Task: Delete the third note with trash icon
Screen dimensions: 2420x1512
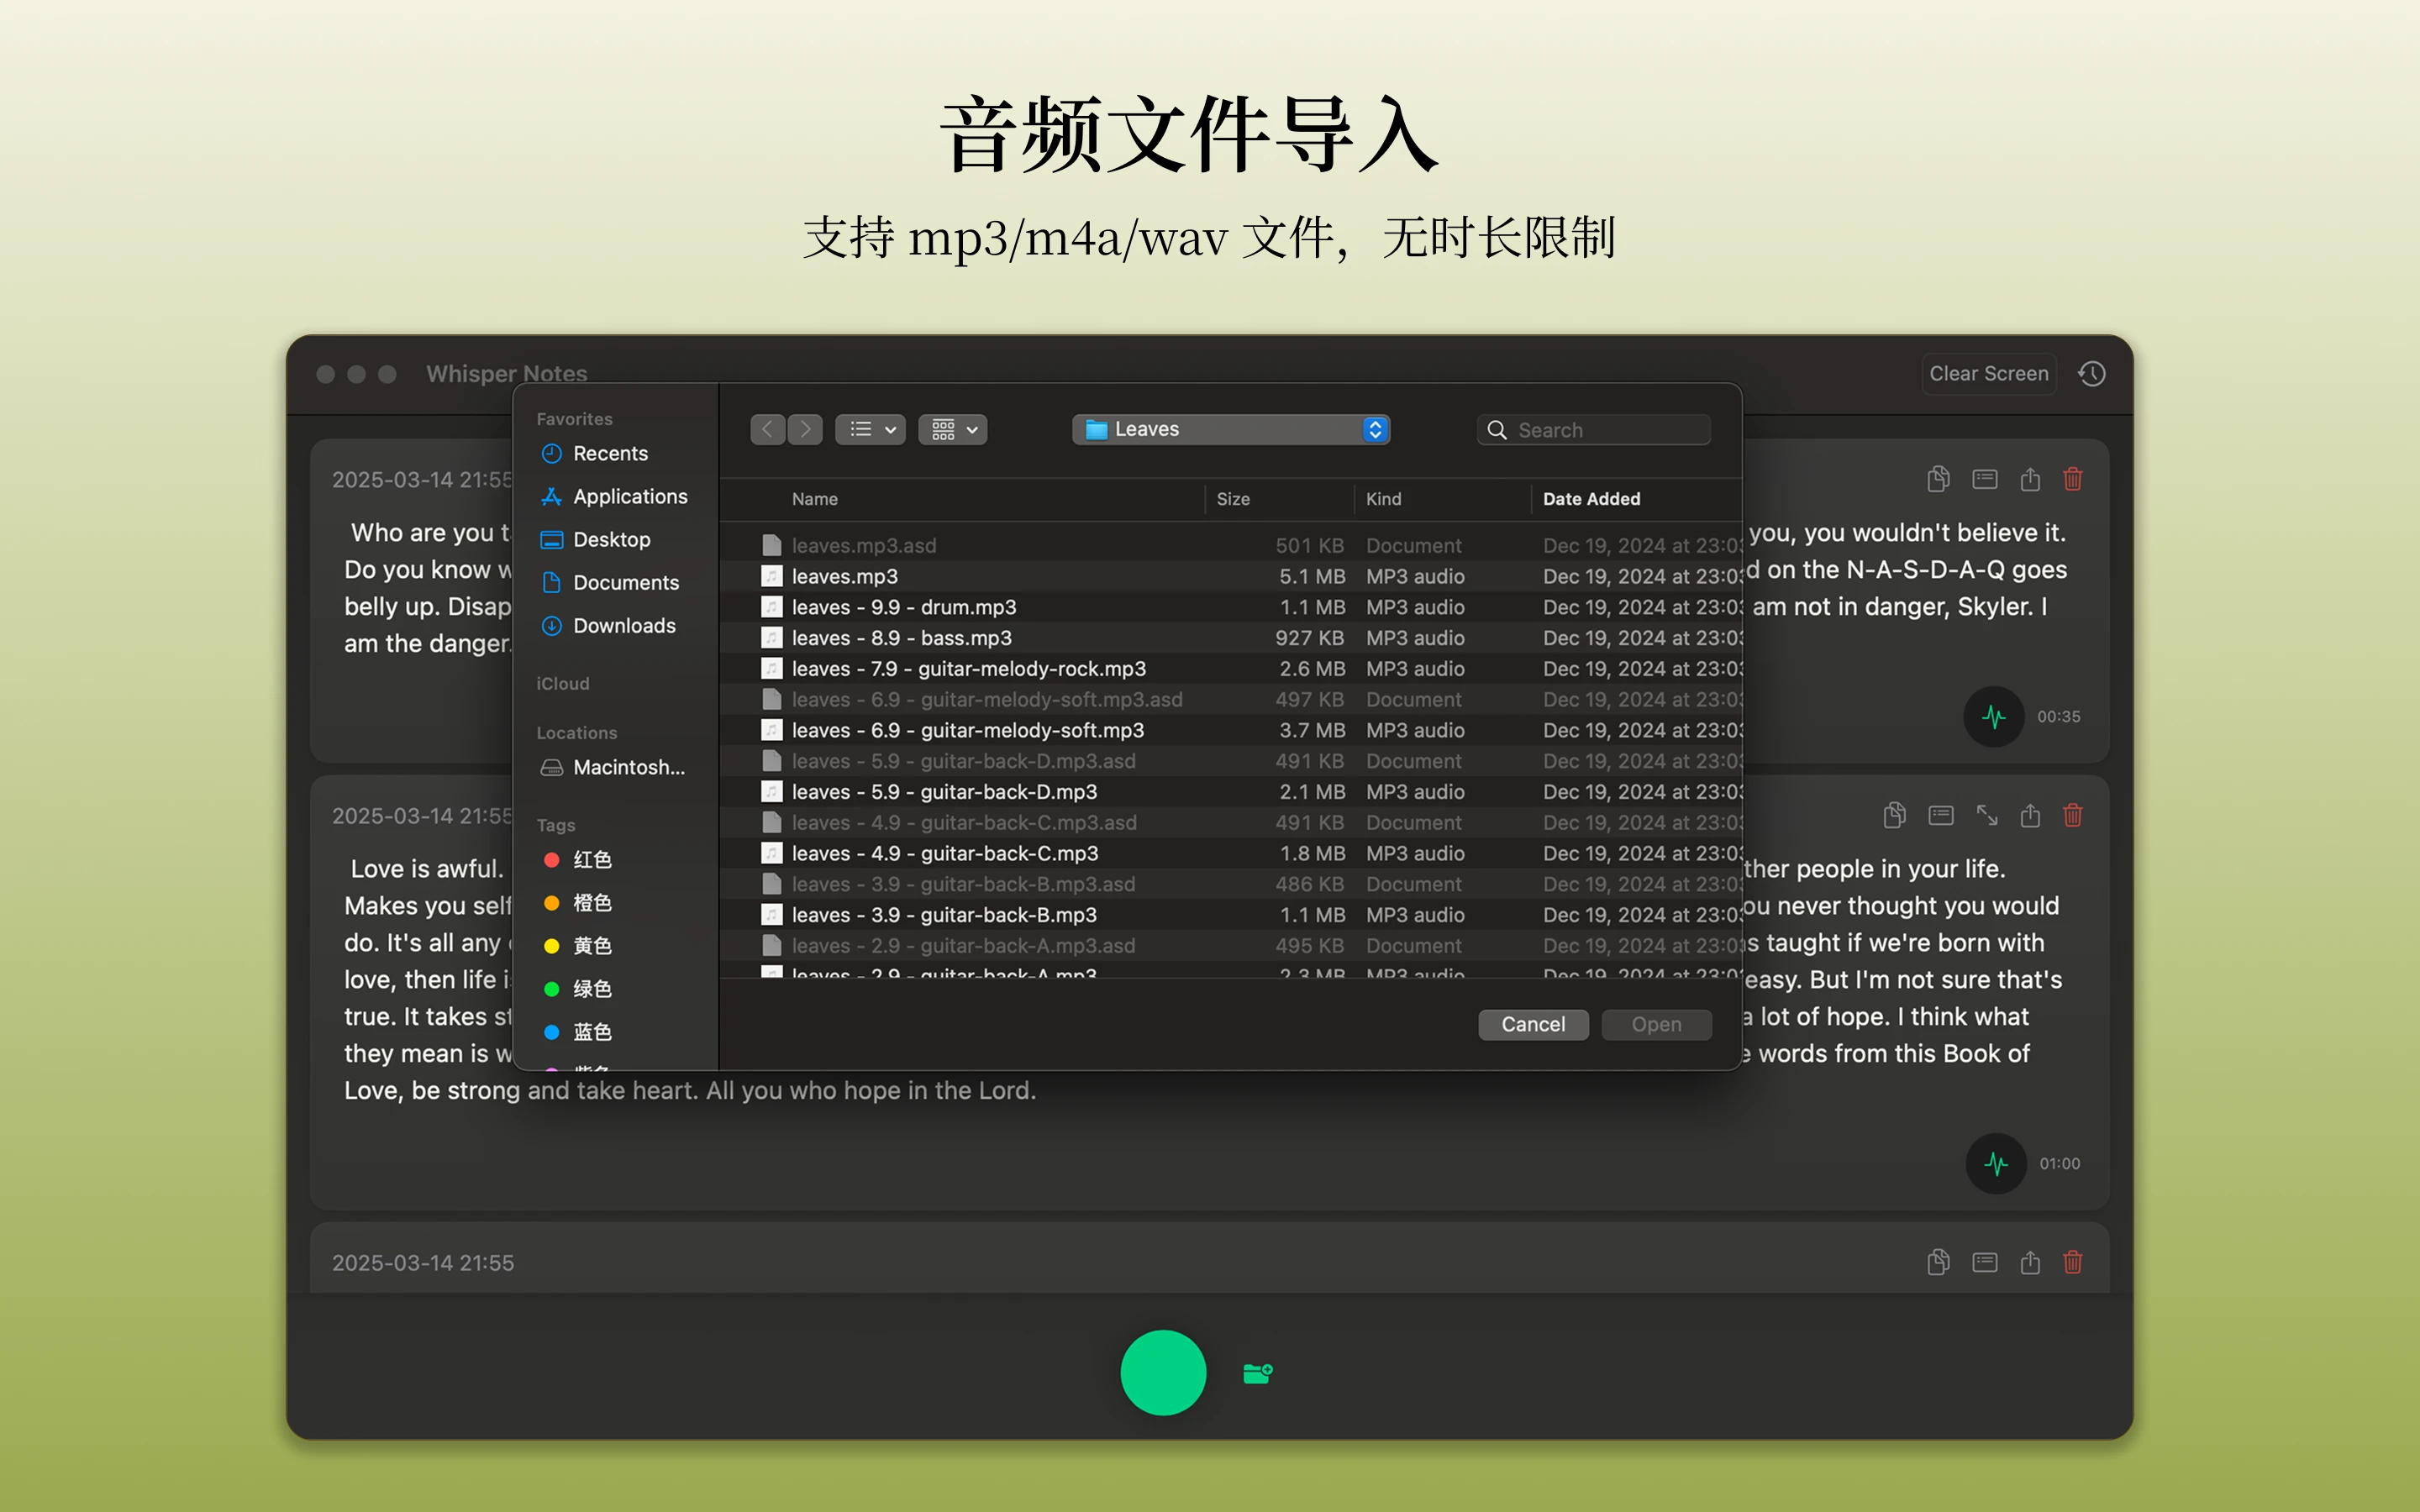Action: [x=2073, y=1262]
